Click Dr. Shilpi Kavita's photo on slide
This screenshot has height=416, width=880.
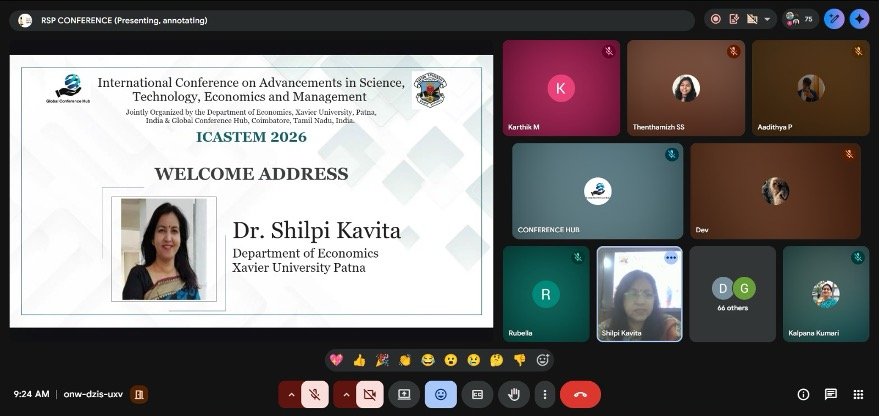164,249
